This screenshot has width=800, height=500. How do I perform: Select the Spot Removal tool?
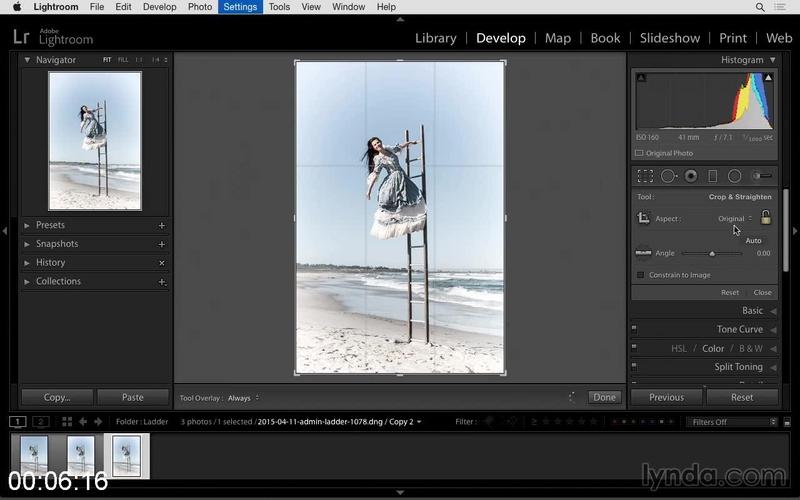pos(668,176)
